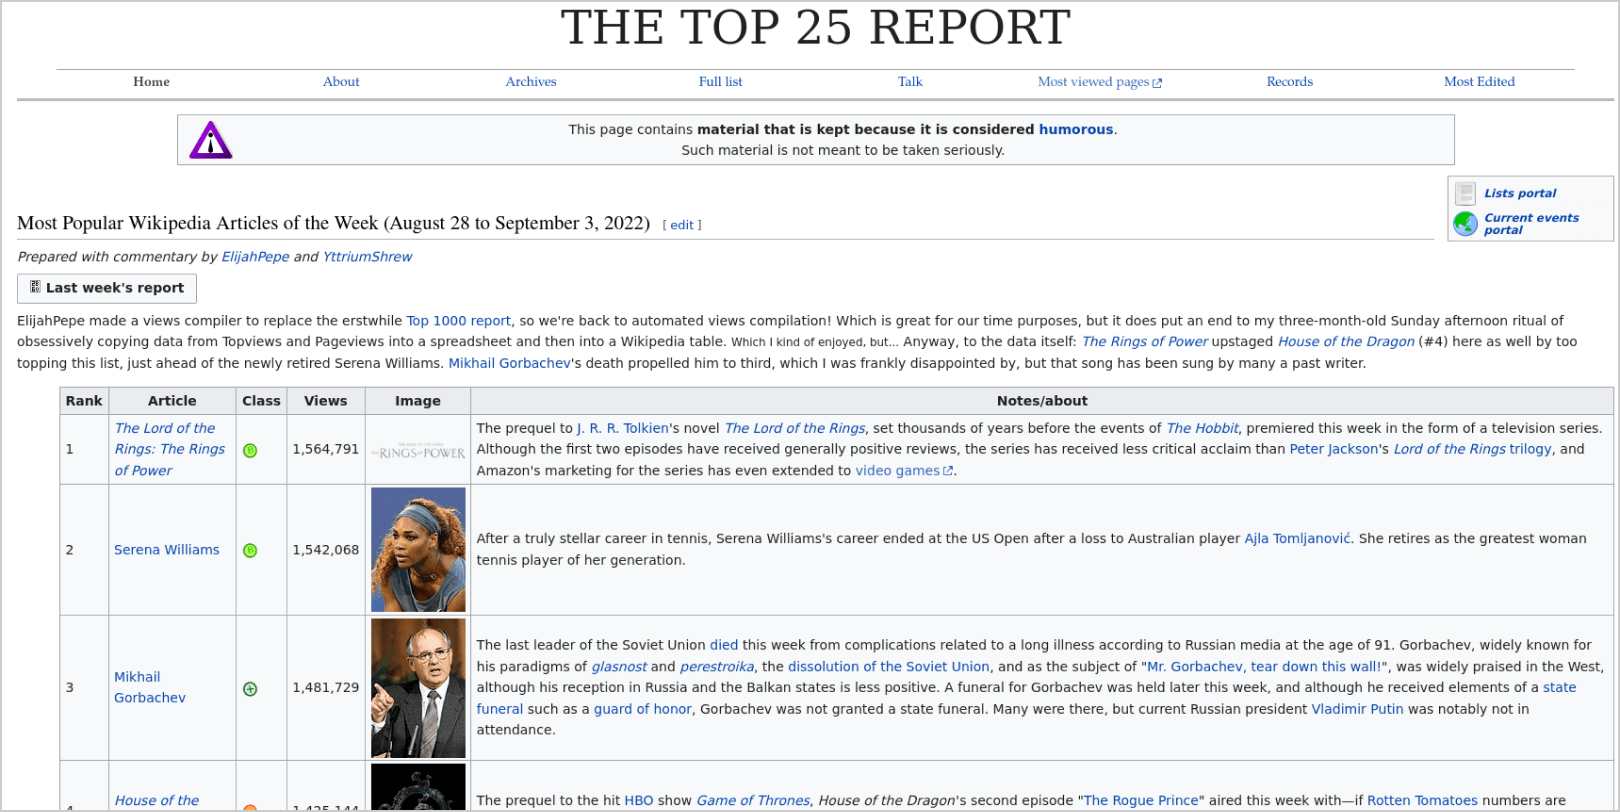Click the Lists portal icon
This screenshot has width=1620, height=812.
tap(1465, 193)
